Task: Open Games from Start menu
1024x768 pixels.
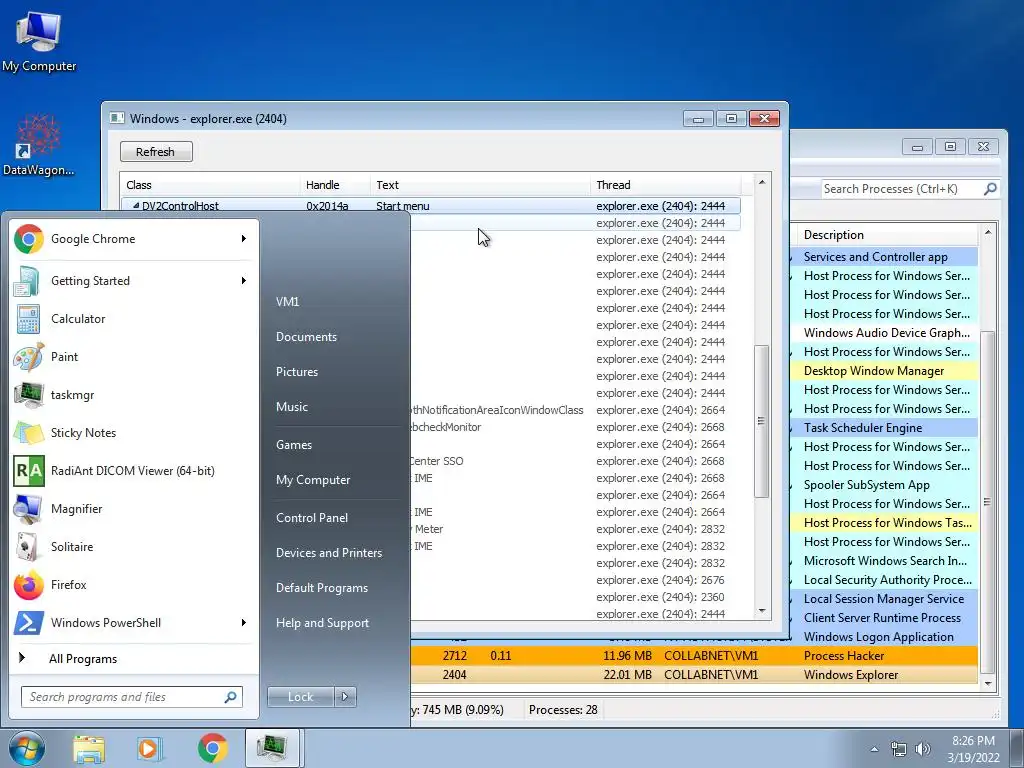Action: pyautogui.click(x=294, y=445)
